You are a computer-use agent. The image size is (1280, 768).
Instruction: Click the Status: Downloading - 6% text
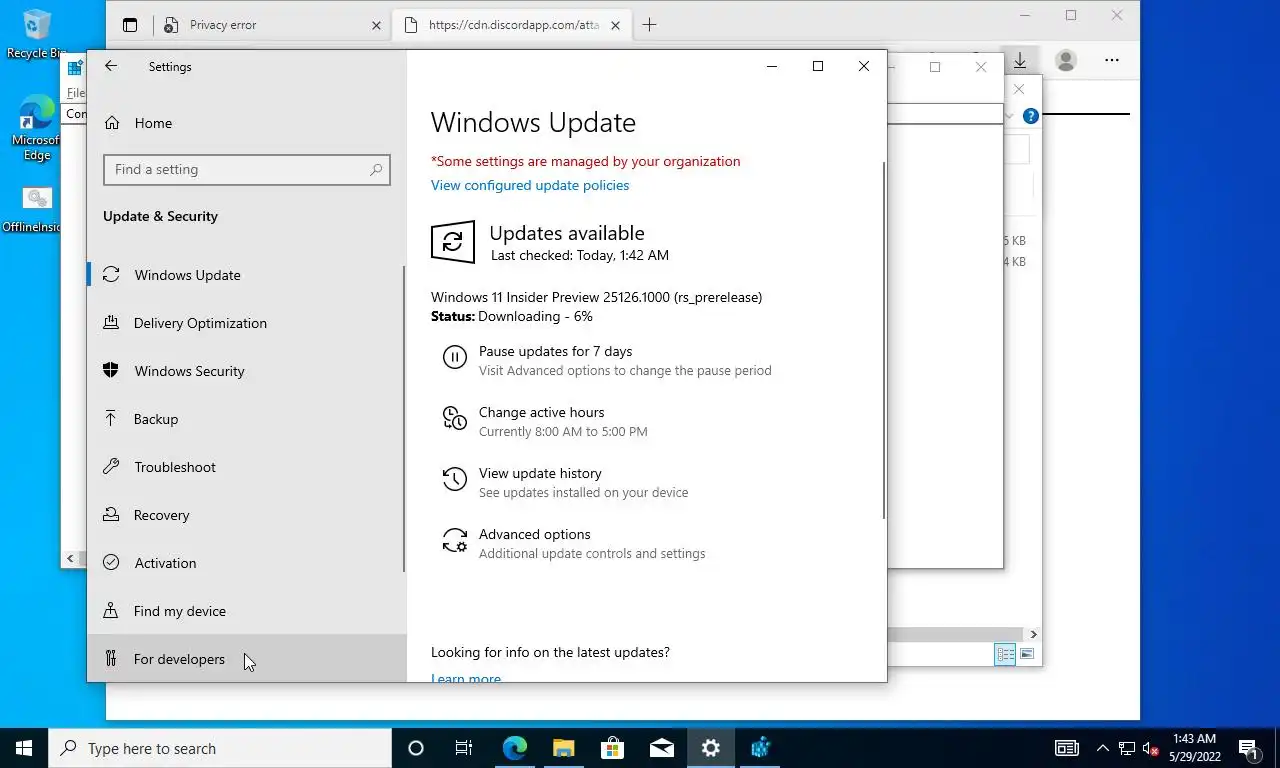[512, 316]
